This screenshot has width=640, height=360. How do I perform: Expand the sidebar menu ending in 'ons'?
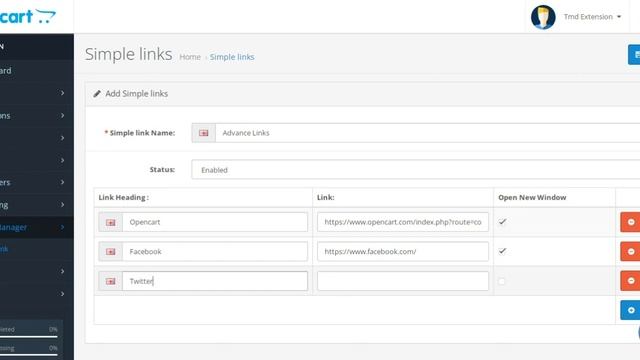pos(37,116)
